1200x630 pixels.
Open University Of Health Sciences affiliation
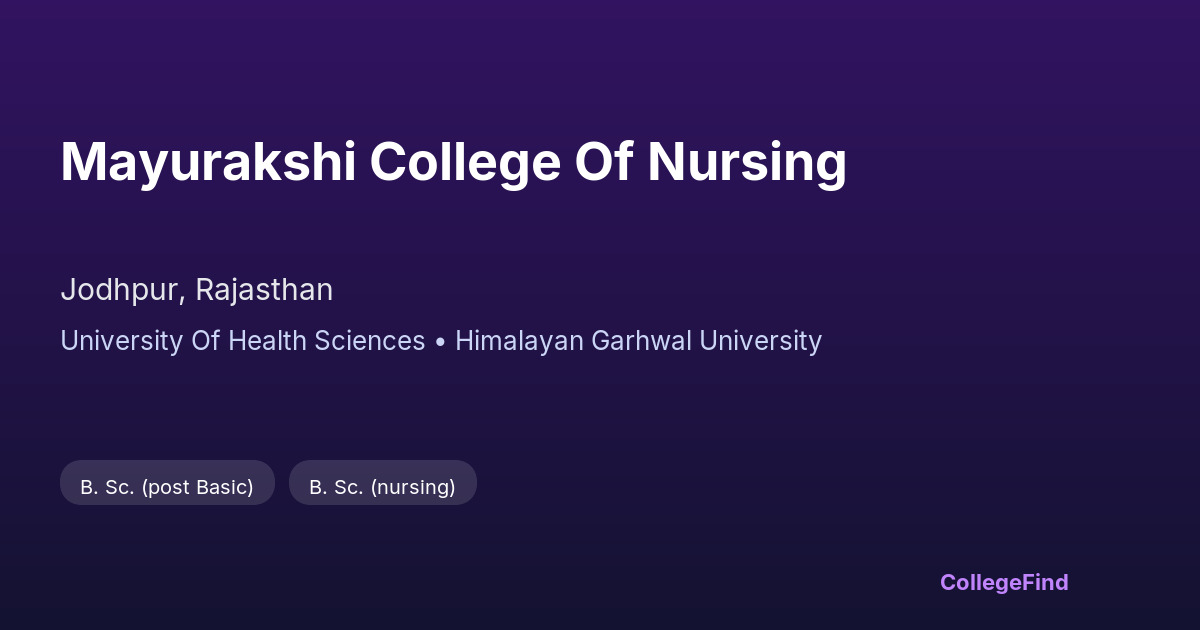coord(243,341)
